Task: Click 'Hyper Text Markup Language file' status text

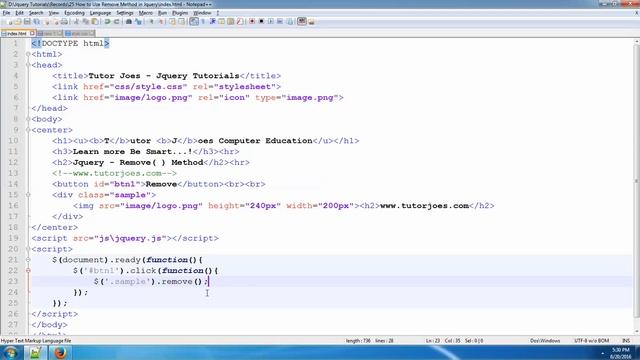Action: coord(36,340)
